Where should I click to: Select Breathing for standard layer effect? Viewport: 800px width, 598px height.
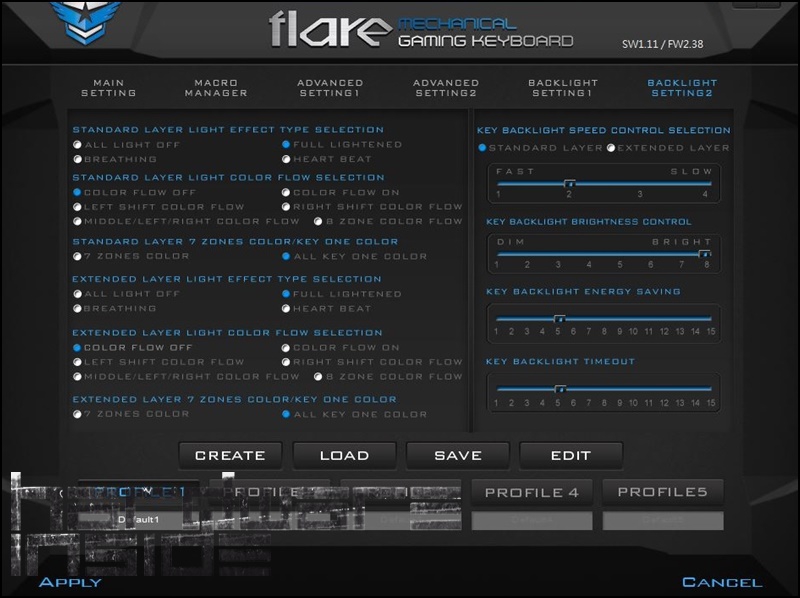(x=78, y=159)
